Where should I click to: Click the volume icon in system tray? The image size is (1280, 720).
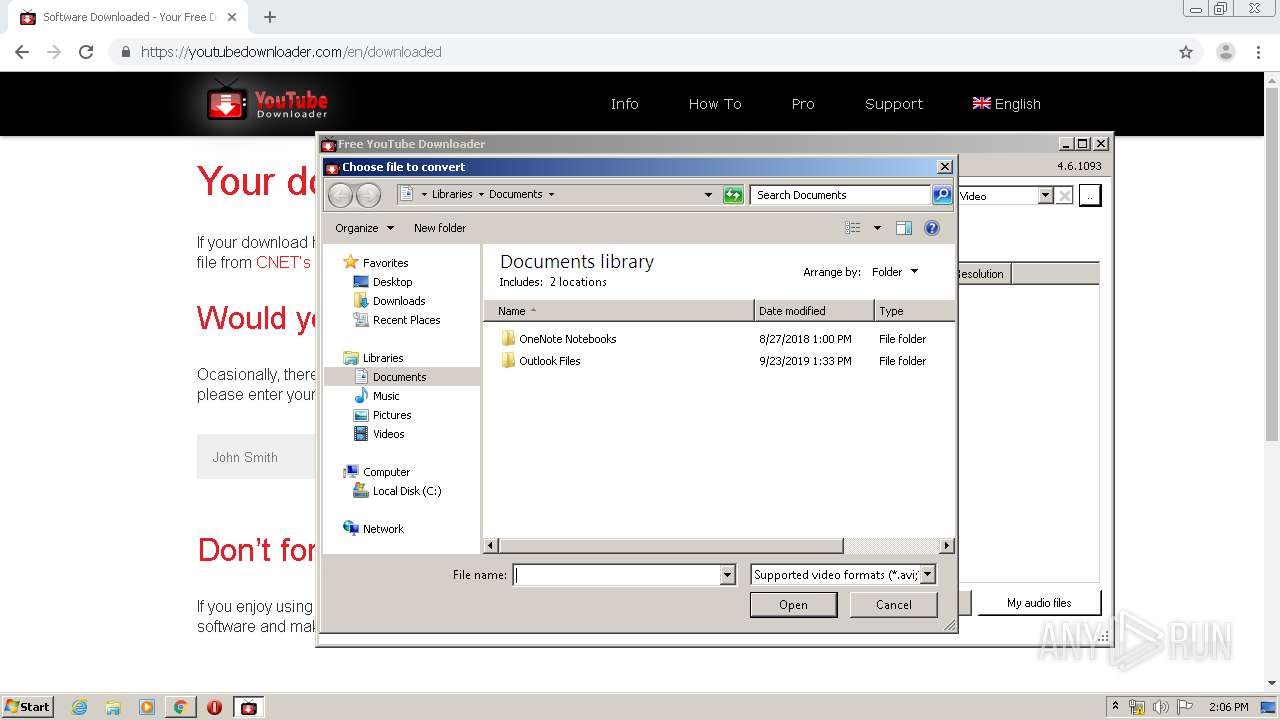pos(1161,707)
